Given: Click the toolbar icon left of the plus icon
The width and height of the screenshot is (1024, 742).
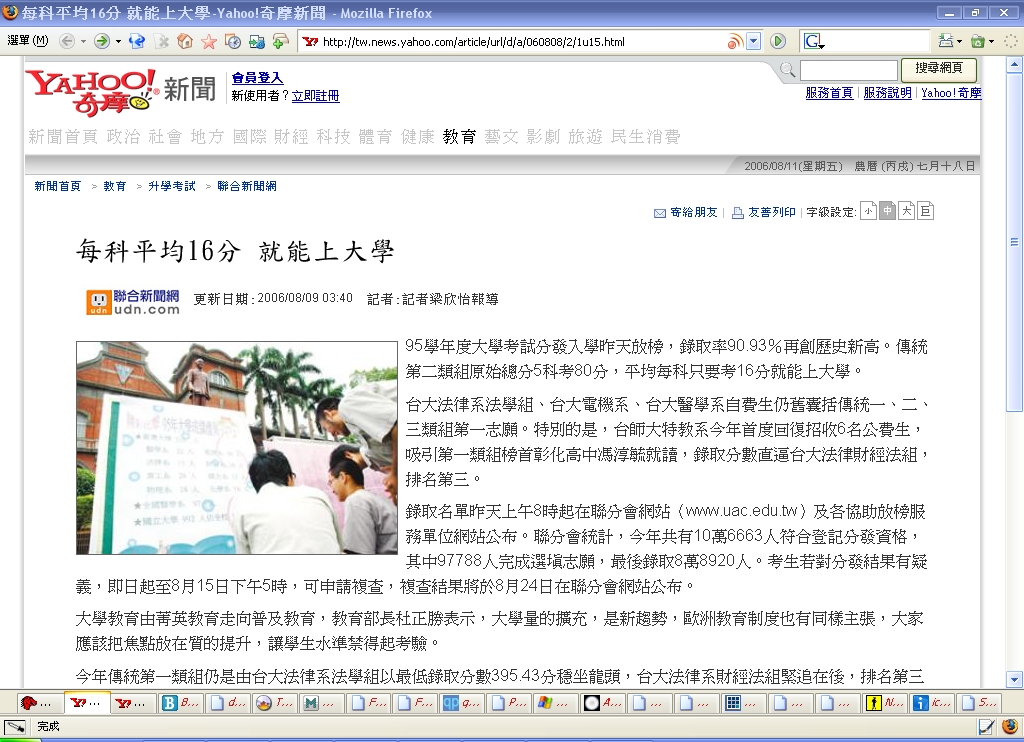Looking at the screenshot, I should click(x=257, y=41).
